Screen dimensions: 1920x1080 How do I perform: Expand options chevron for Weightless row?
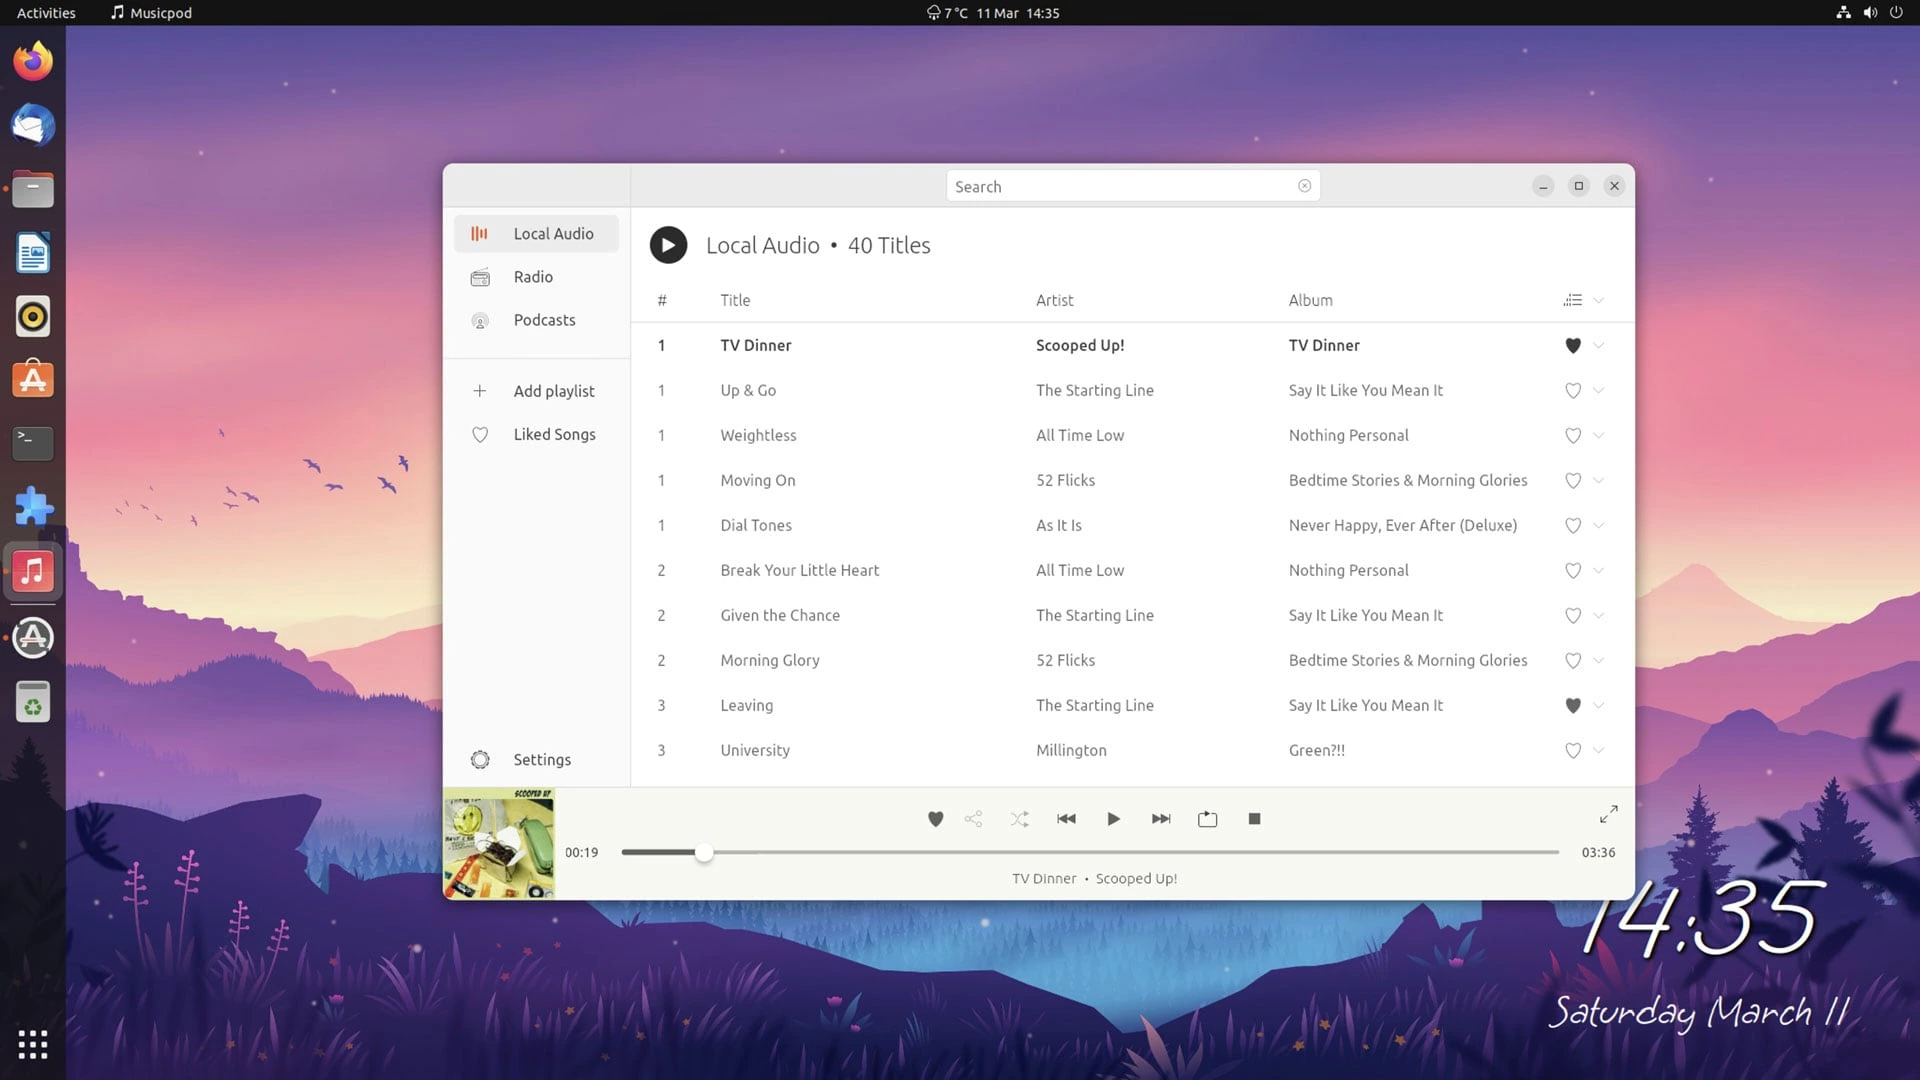1598,435
